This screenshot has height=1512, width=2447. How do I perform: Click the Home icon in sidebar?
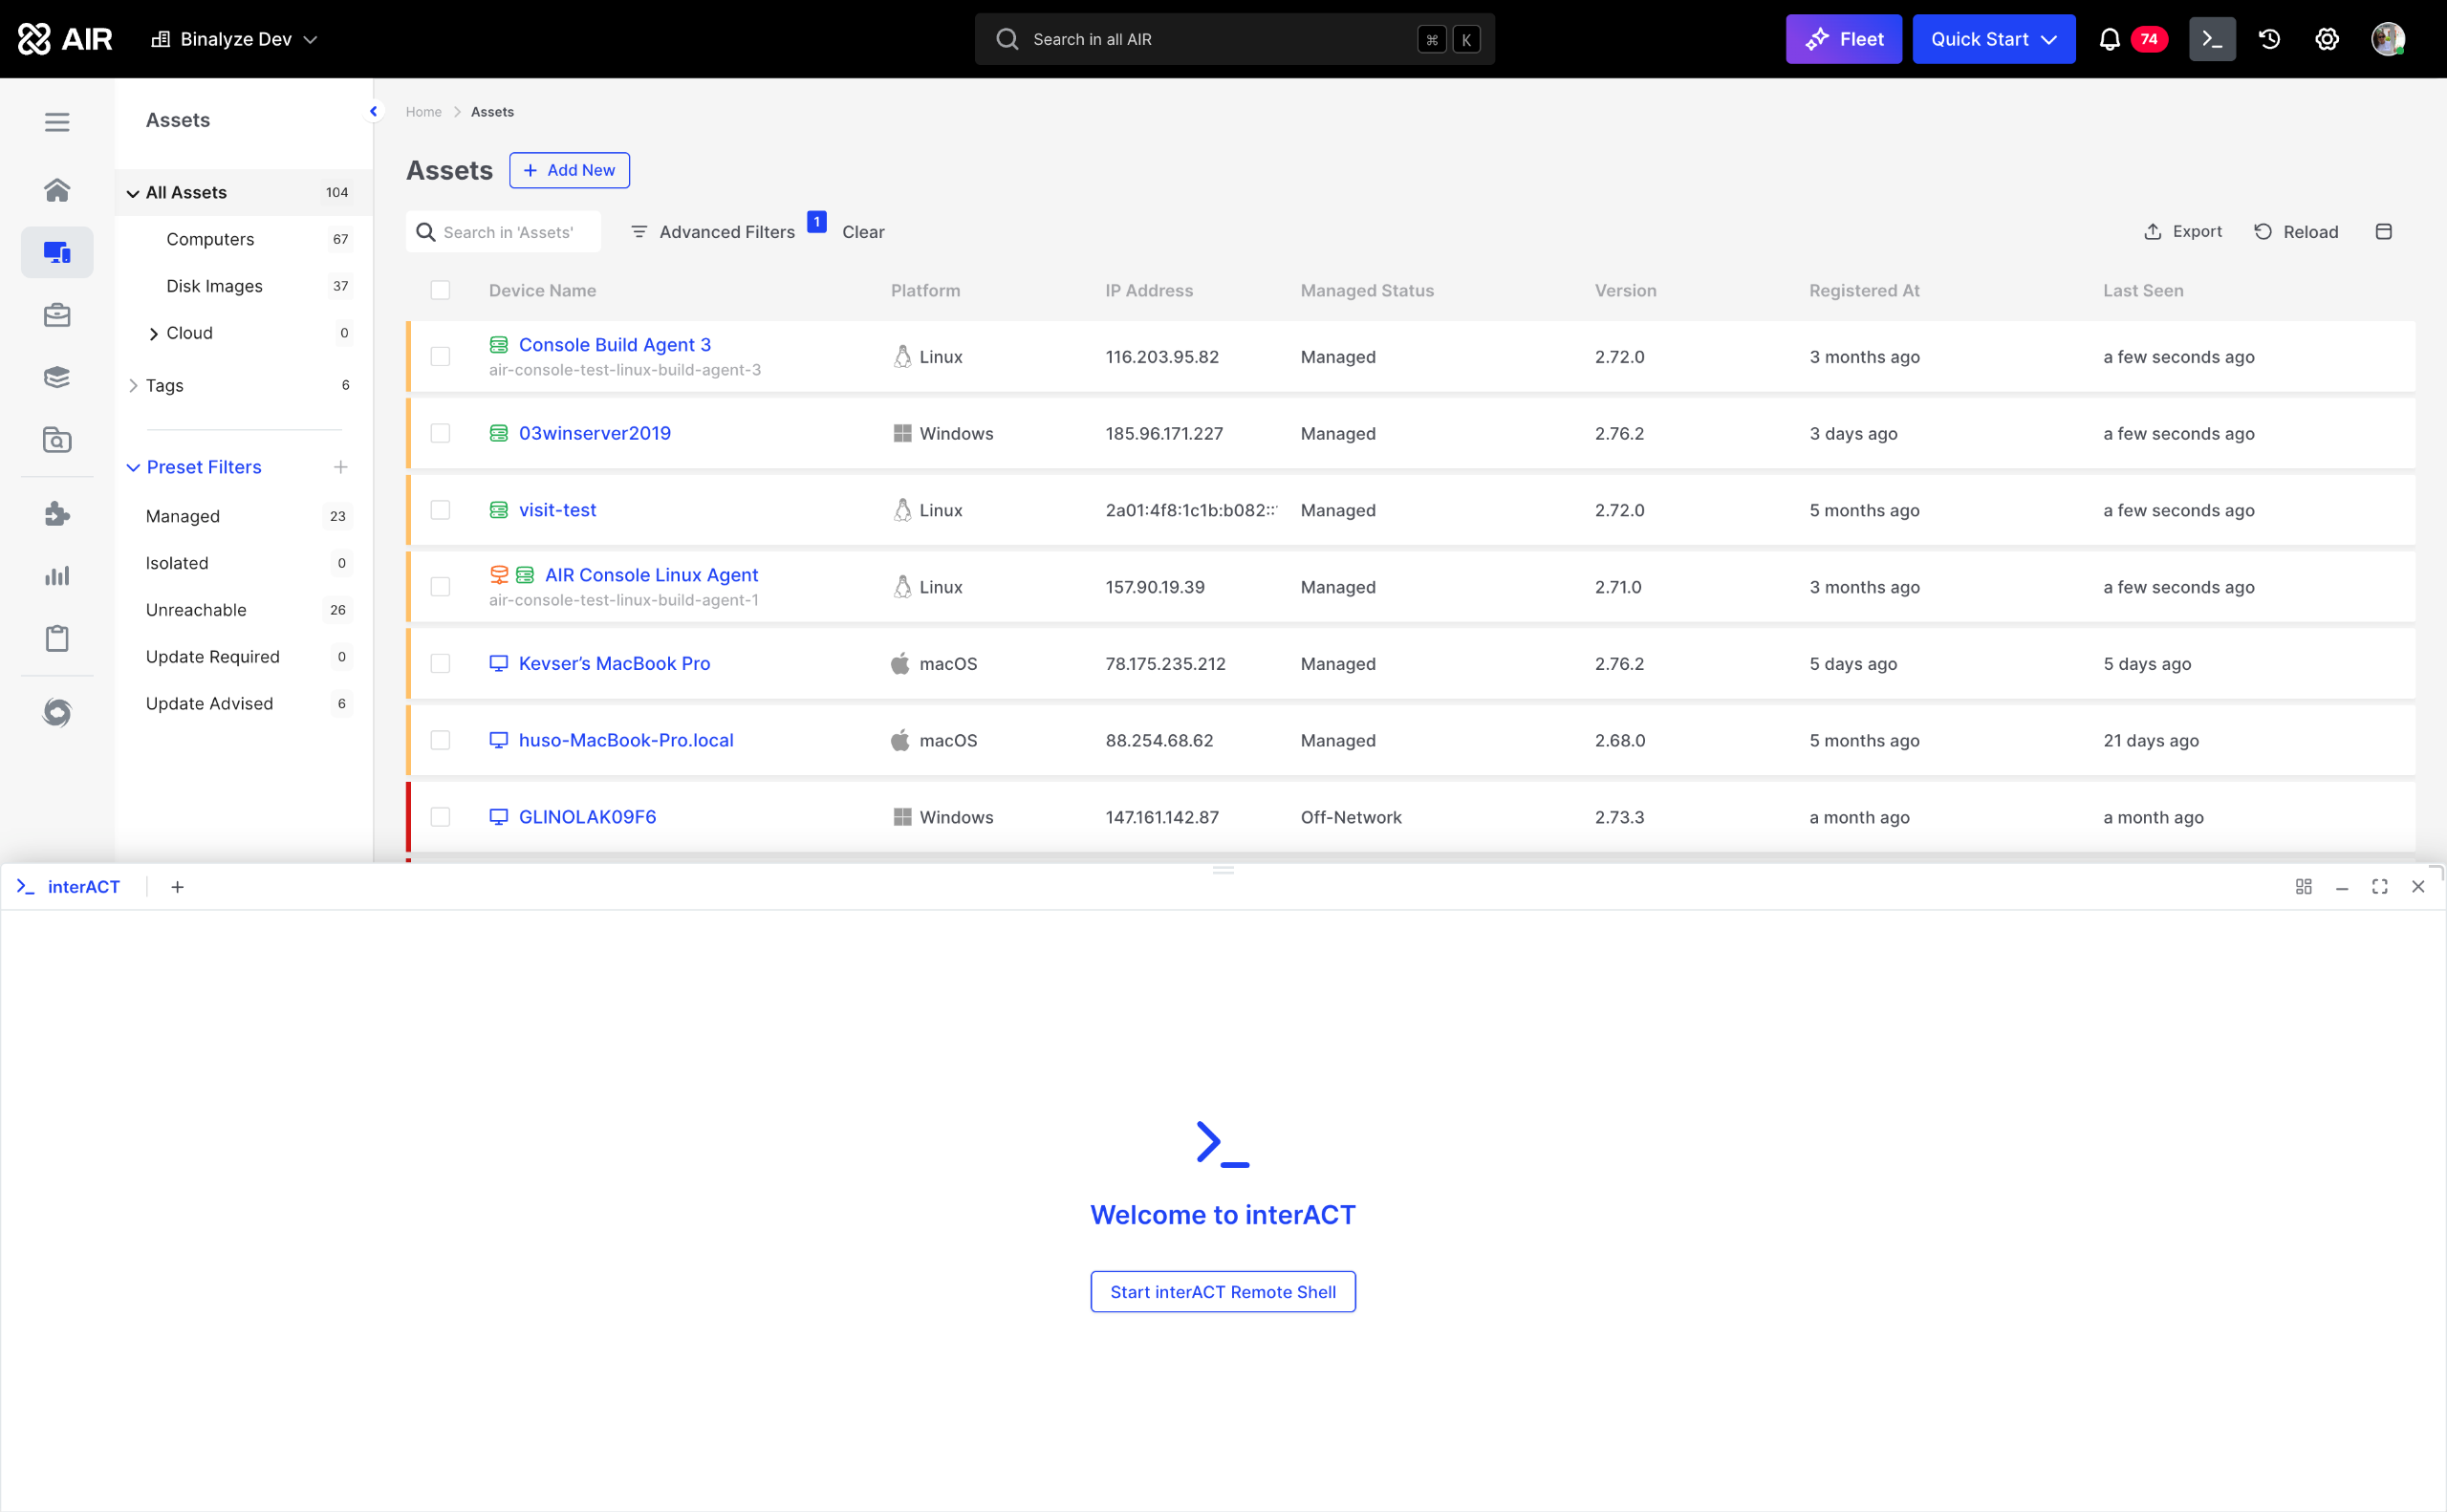tap(57, 190)
